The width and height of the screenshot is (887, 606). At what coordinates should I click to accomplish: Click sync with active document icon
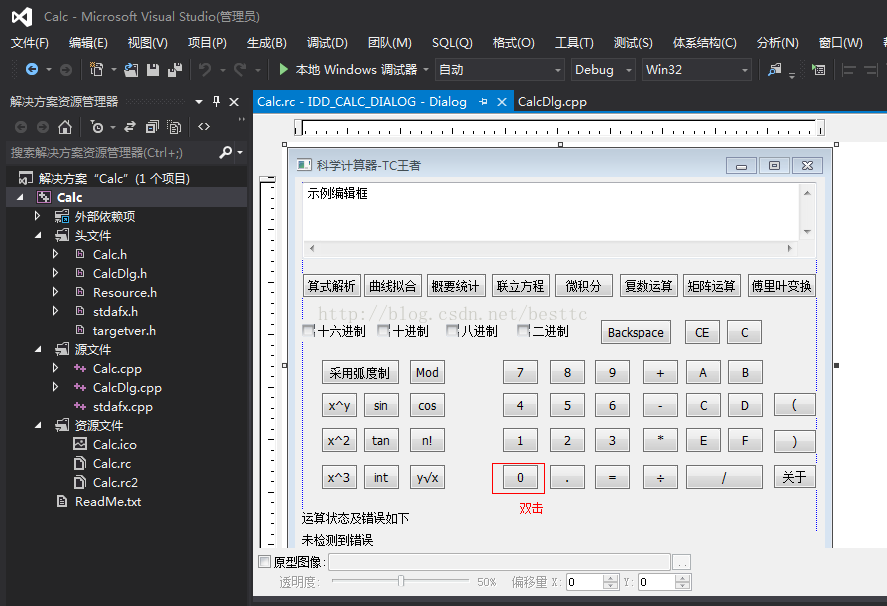(130, 127)
